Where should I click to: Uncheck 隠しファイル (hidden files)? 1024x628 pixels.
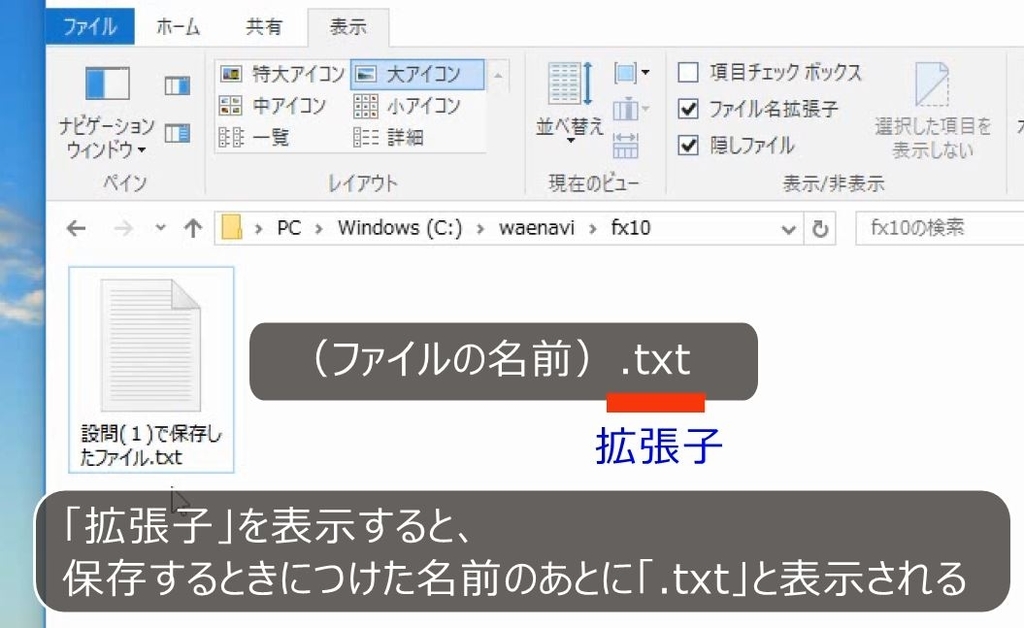click(690, 143)
